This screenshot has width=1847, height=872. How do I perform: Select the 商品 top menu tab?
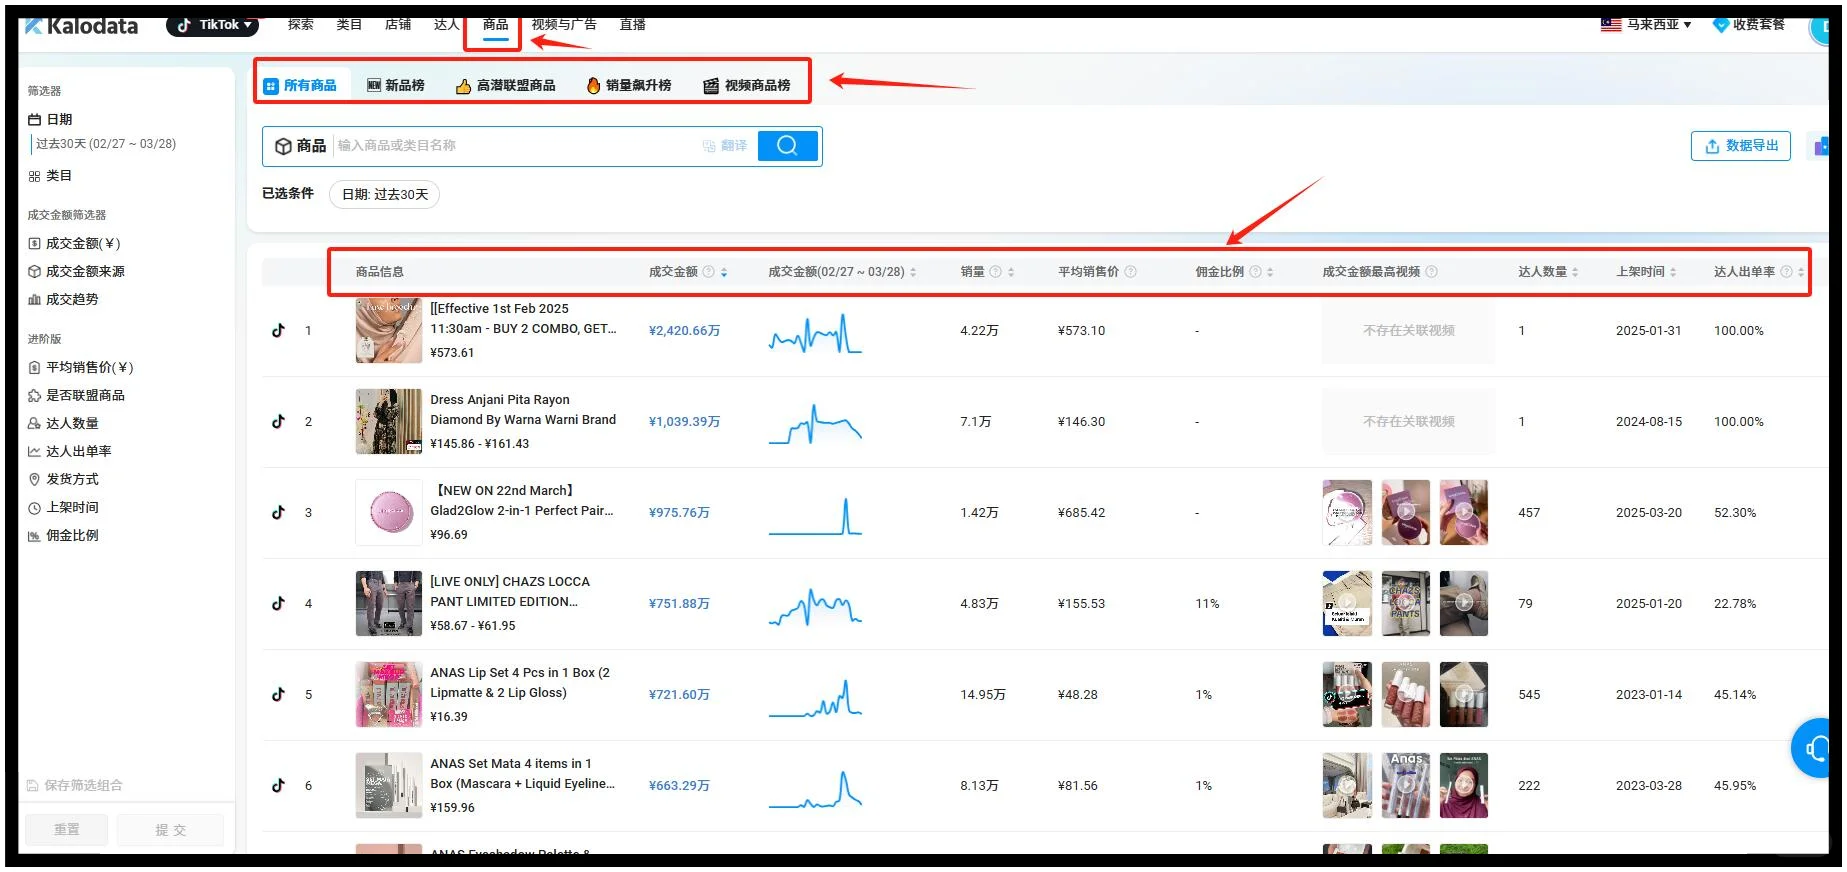click(x=495, y=24)
